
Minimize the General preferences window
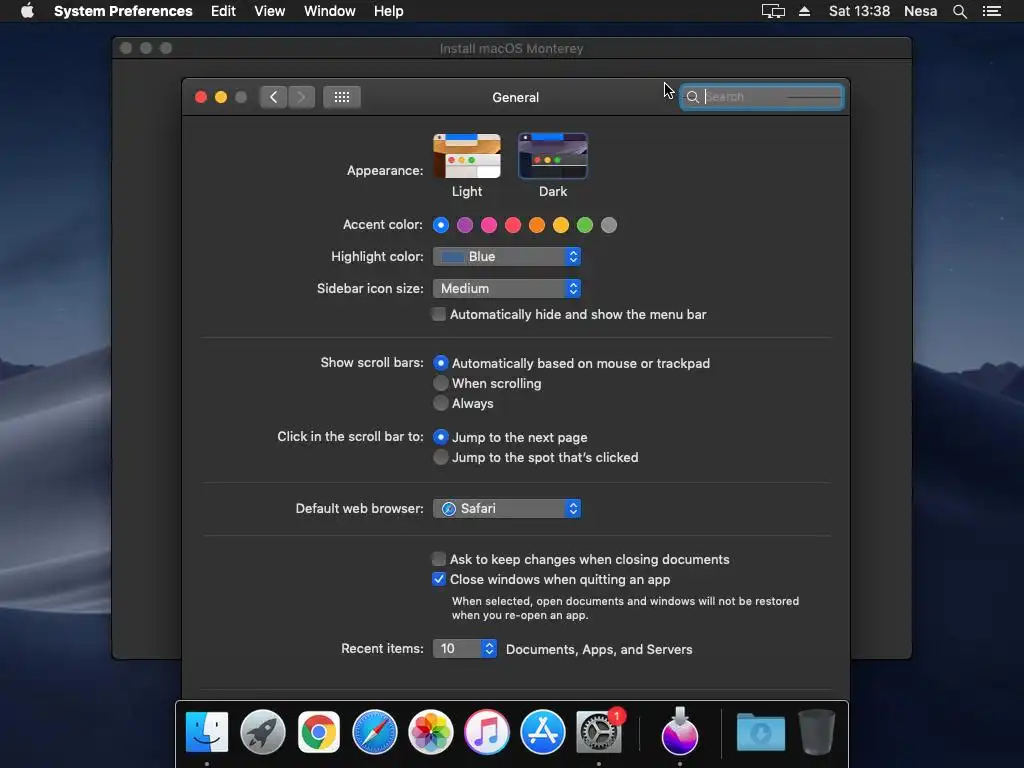(x=221, y=97)
